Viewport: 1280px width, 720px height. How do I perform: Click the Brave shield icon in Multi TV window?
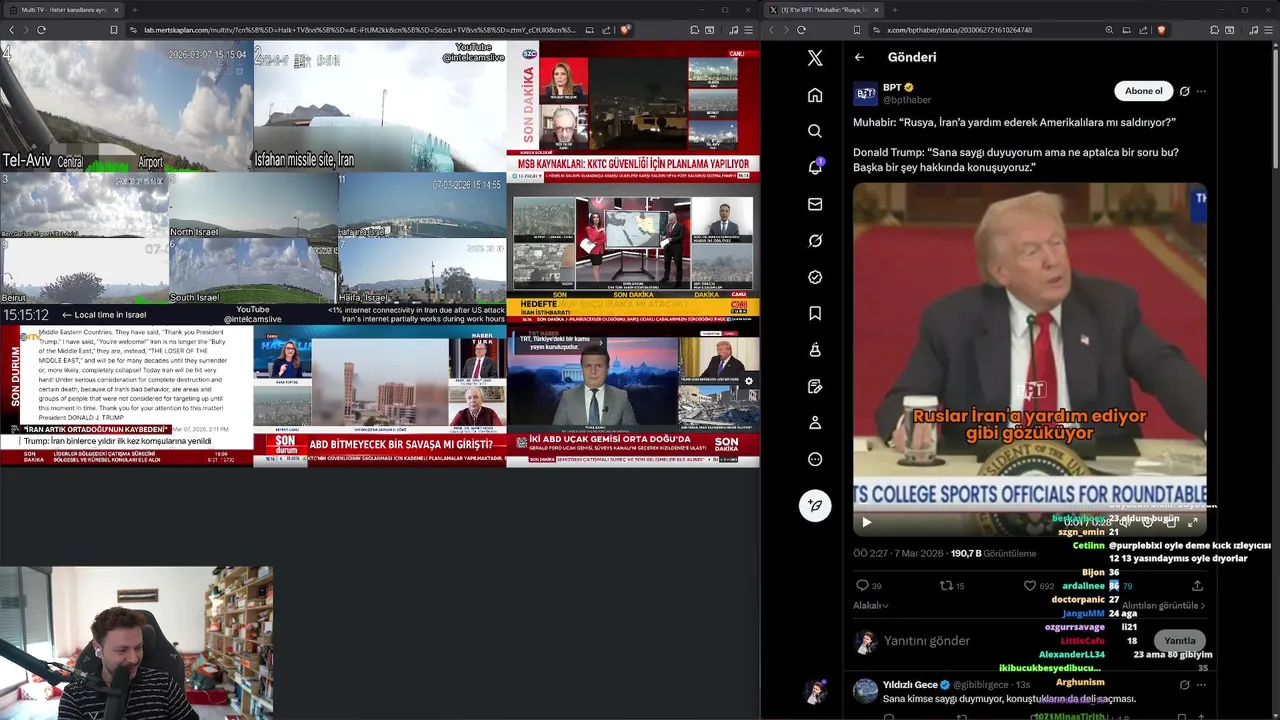(625, 30)
